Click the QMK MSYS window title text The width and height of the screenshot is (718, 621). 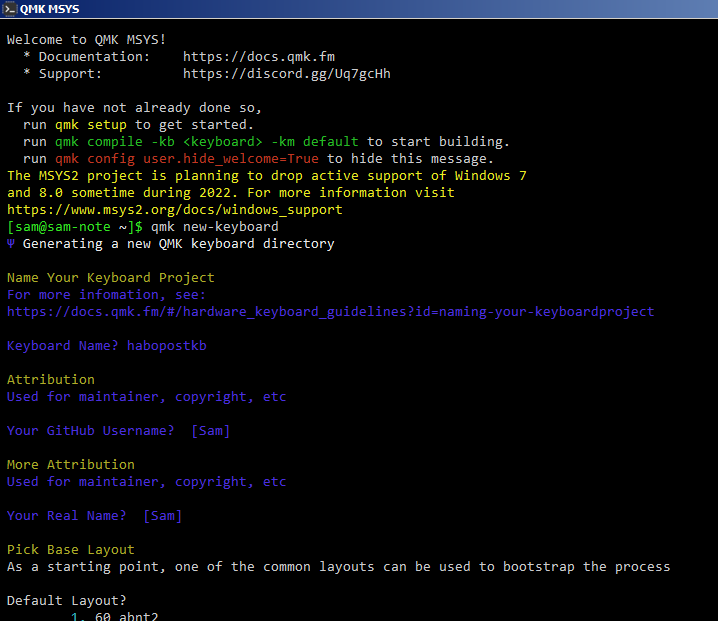tap(49, 9)
